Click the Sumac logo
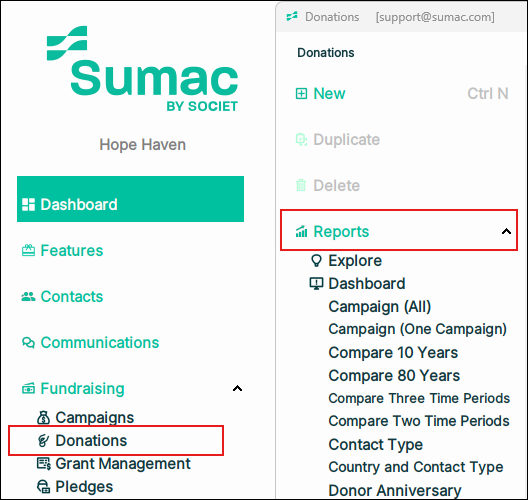 [142, 69]
